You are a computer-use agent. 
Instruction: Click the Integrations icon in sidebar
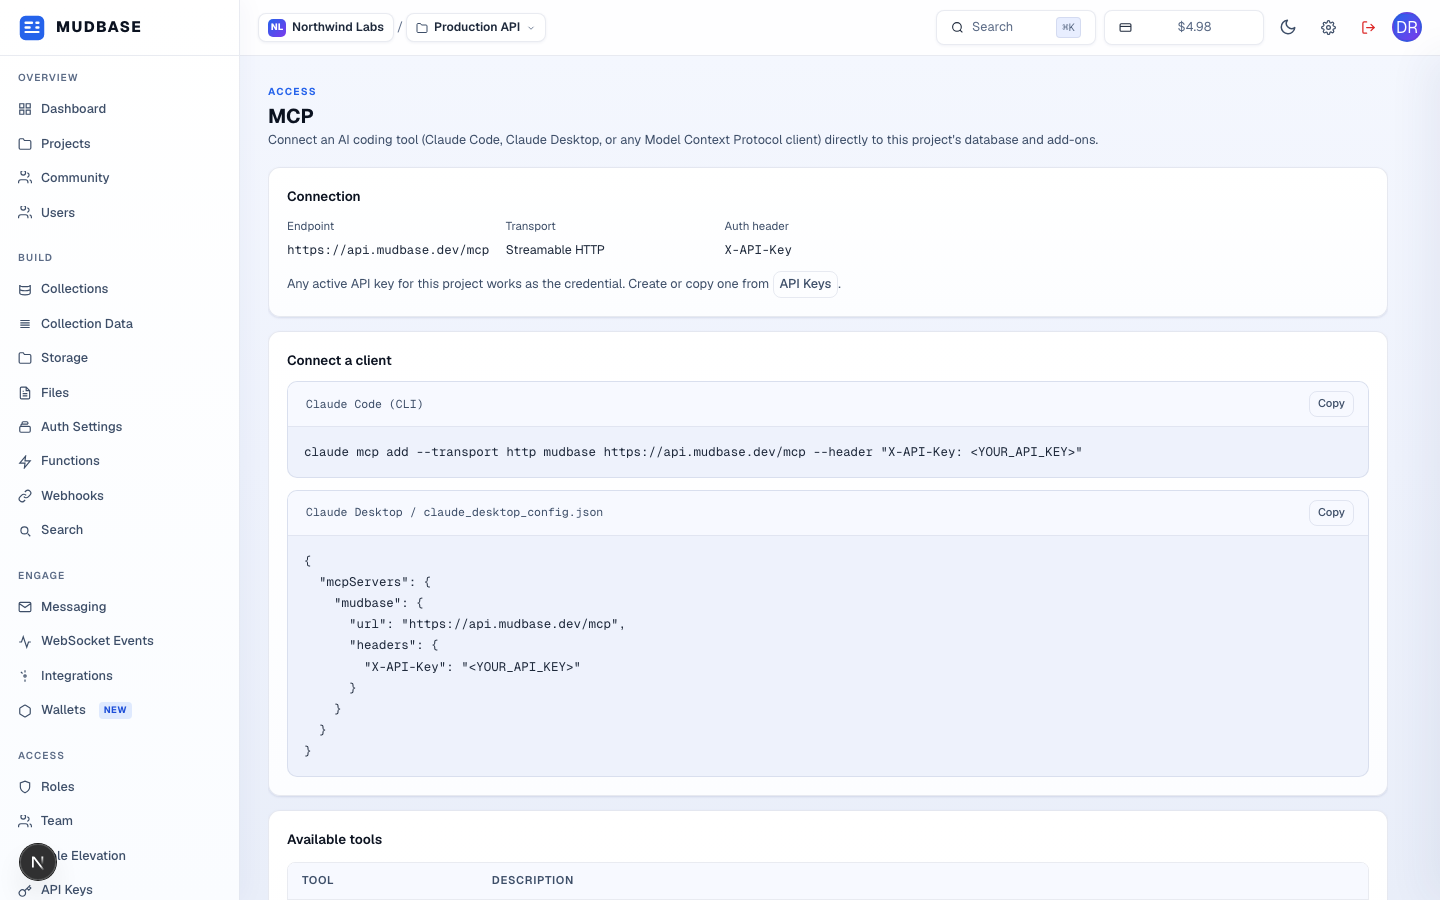click(25, 676)
